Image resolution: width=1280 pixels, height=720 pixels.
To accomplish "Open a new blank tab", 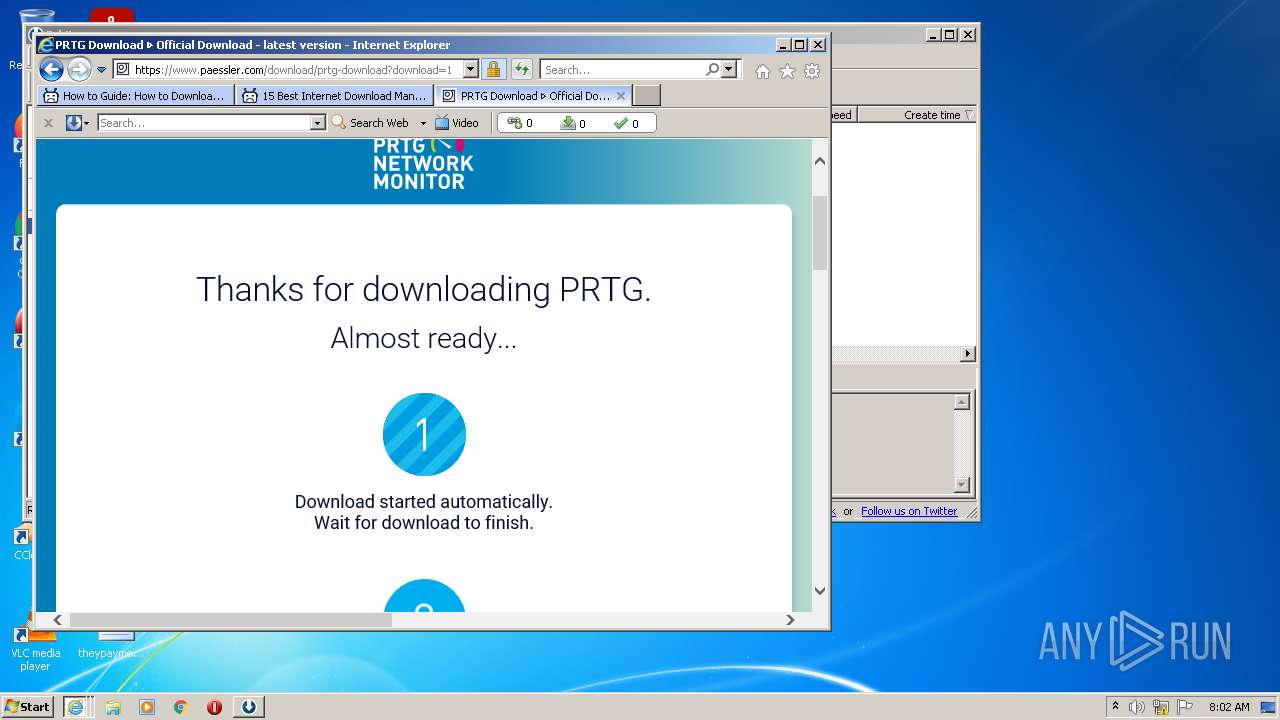I will click(x=647, y=96).
